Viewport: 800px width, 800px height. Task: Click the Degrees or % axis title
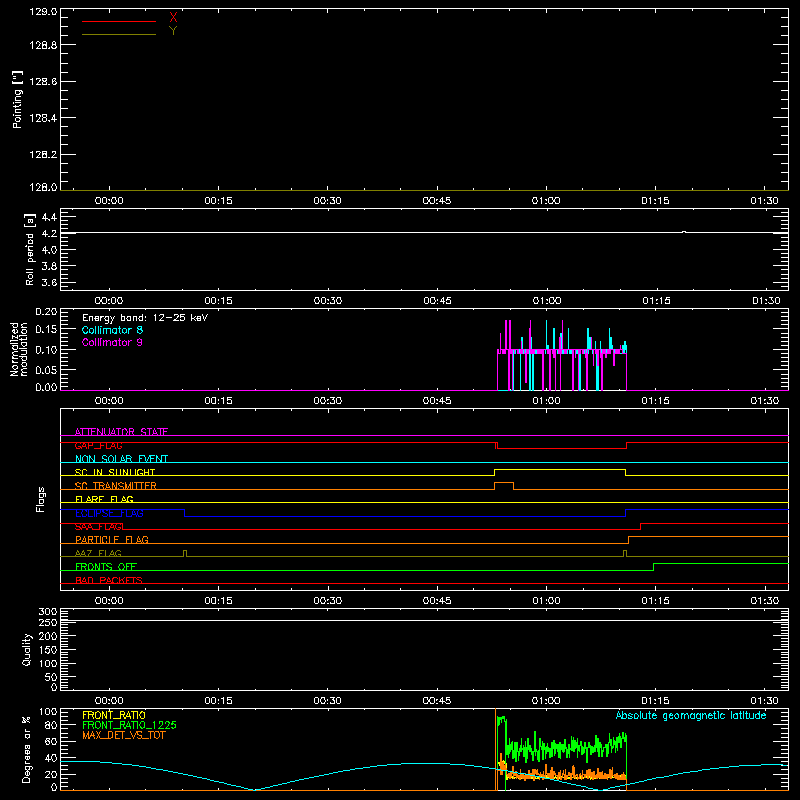point(27,749)
